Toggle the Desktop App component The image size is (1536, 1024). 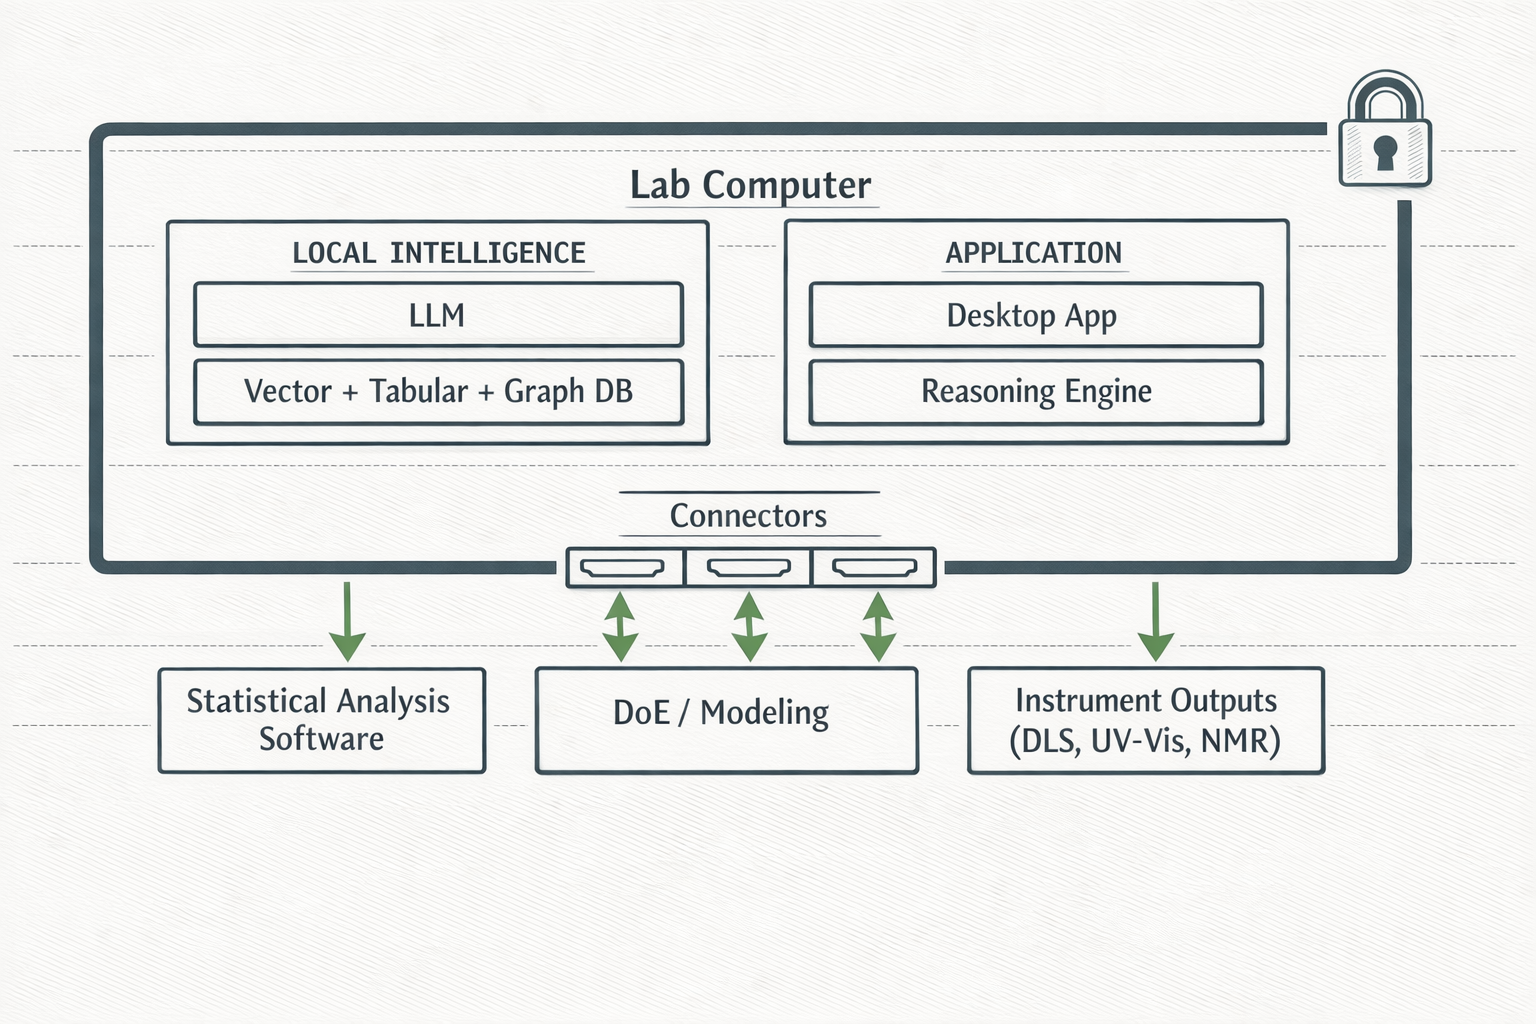point(1037,314)
